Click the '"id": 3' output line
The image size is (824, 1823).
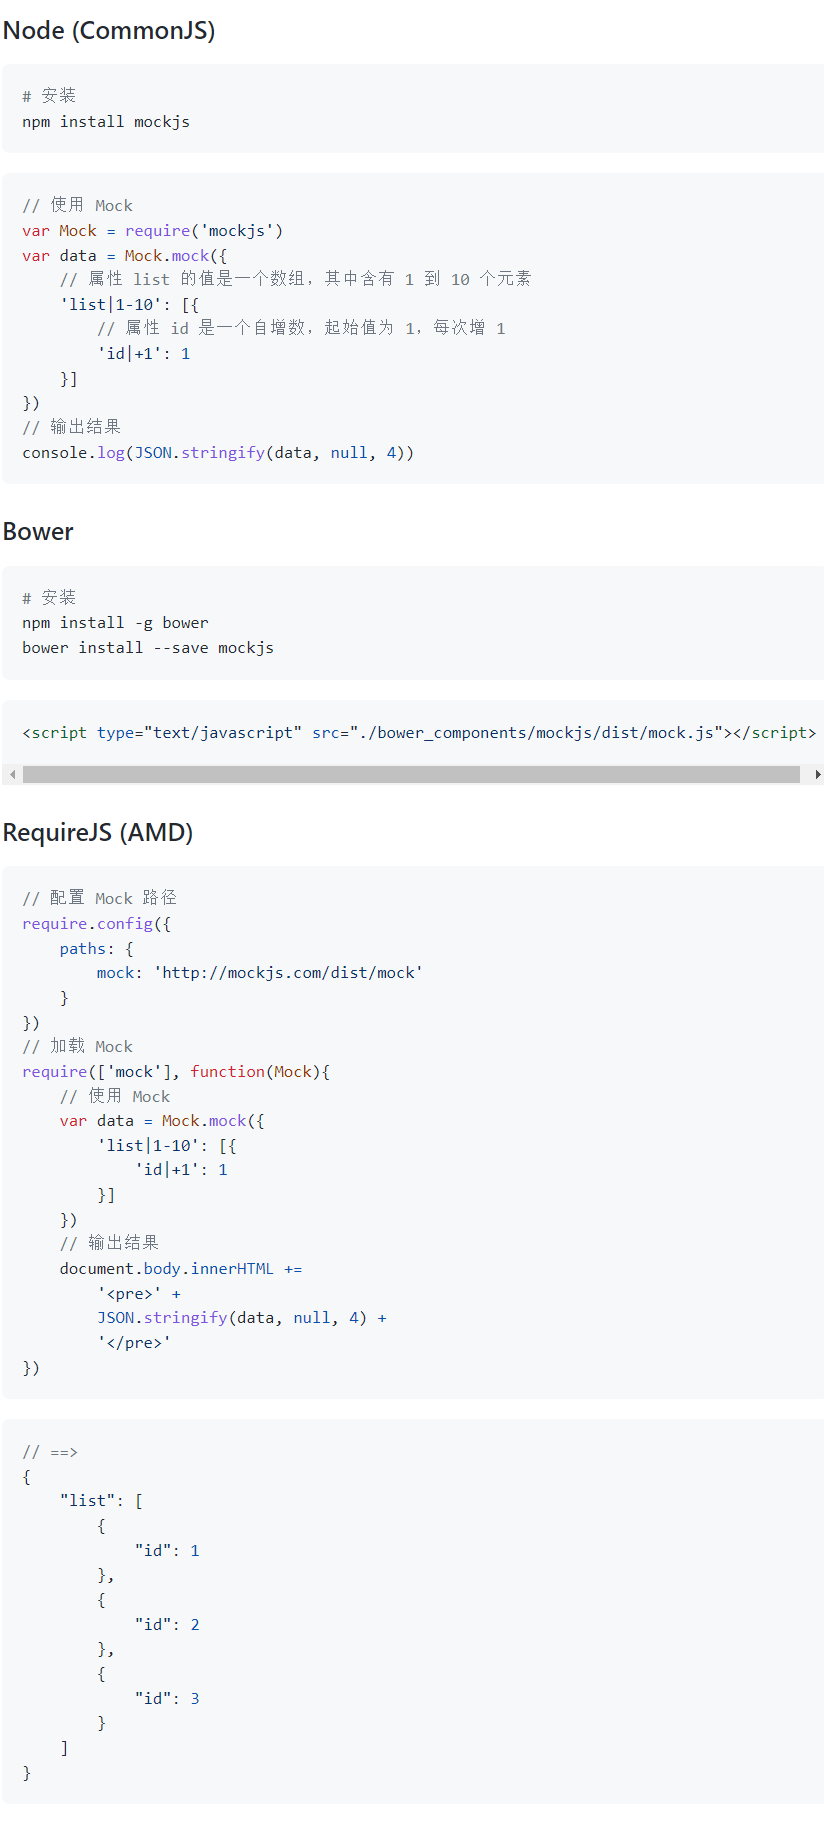point(167,1699)
